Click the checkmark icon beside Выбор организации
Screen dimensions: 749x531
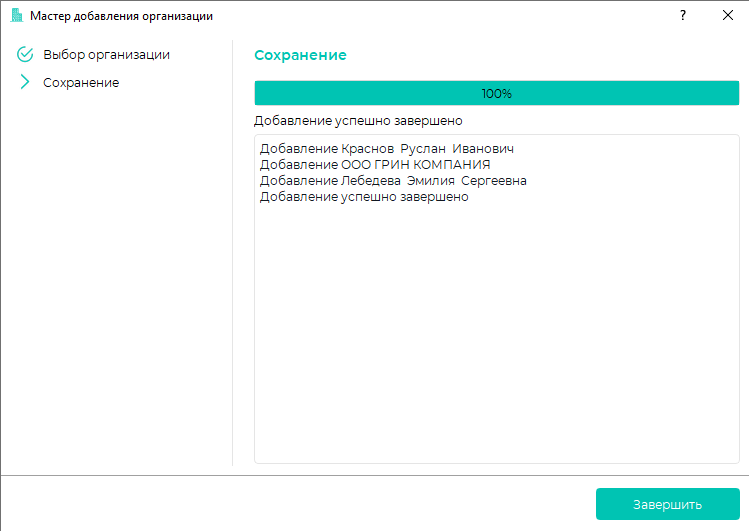26,54
